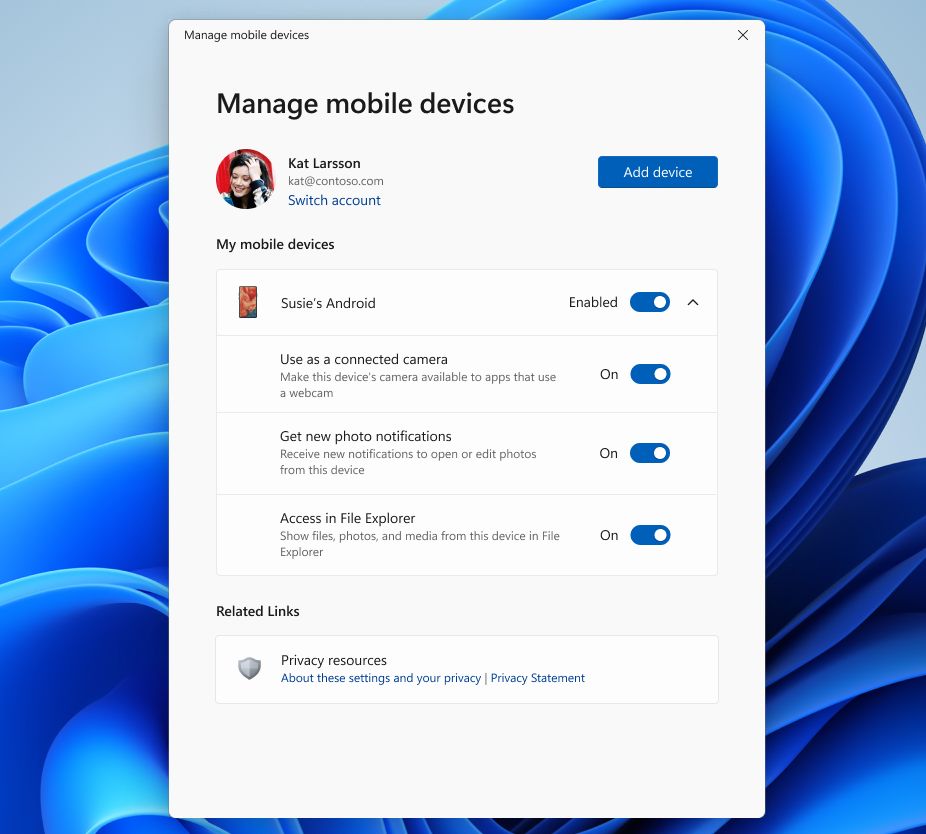This screenshot has height=834, width=926.
Task: Collapse the Susie's Android device section
Action: pyautogui.click(x=693, y=302)
